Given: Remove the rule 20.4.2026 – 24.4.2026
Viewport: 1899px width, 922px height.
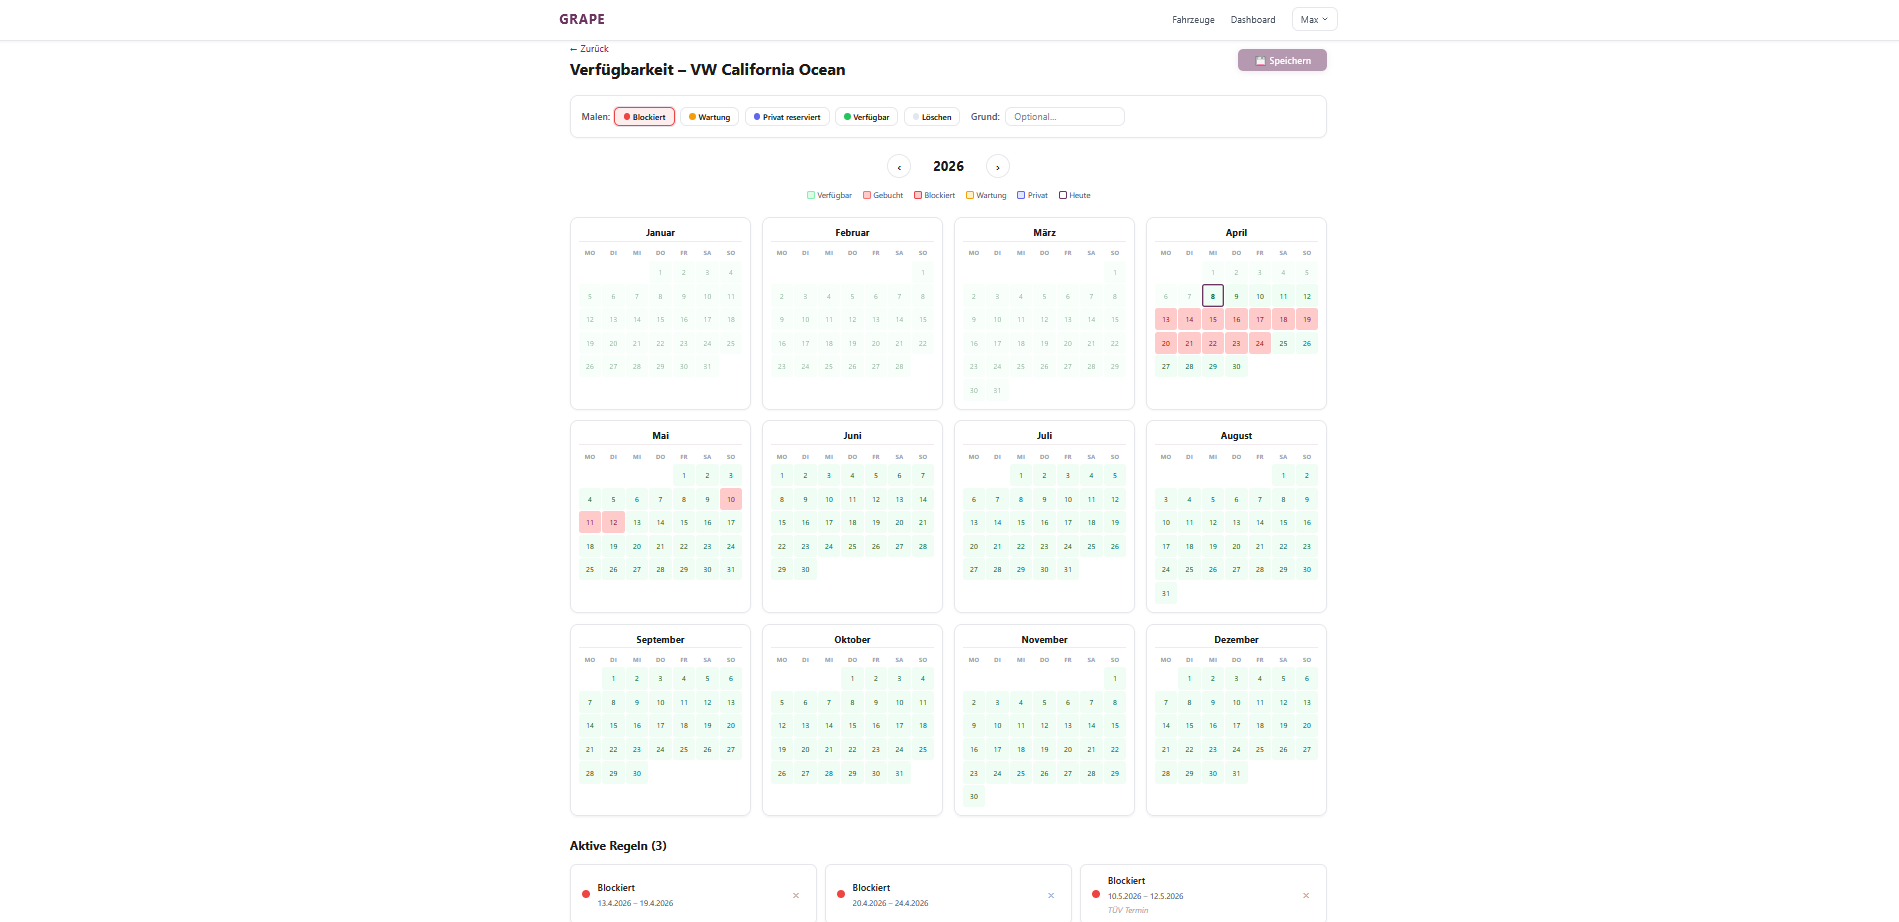Looking at the screenshot, I should [x=1051, y=896].
